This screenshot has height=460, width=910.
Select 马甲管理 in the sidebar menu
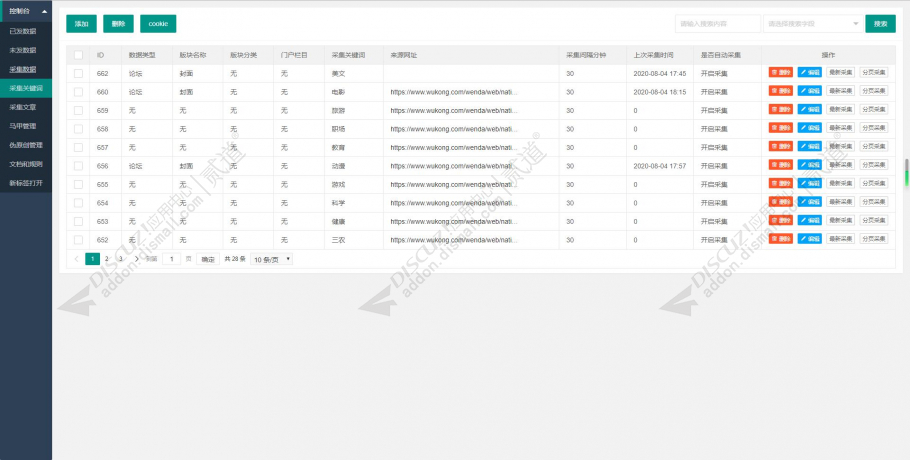[x=26, y=126]
